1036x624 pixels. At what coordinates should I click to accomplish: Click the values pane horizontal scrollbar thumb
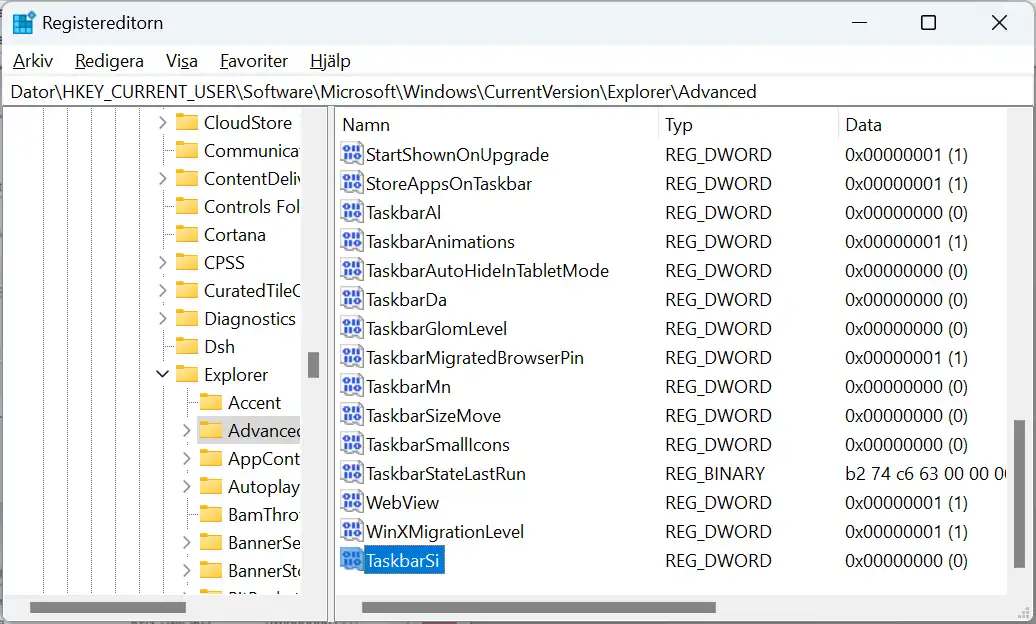coord(538,607)
